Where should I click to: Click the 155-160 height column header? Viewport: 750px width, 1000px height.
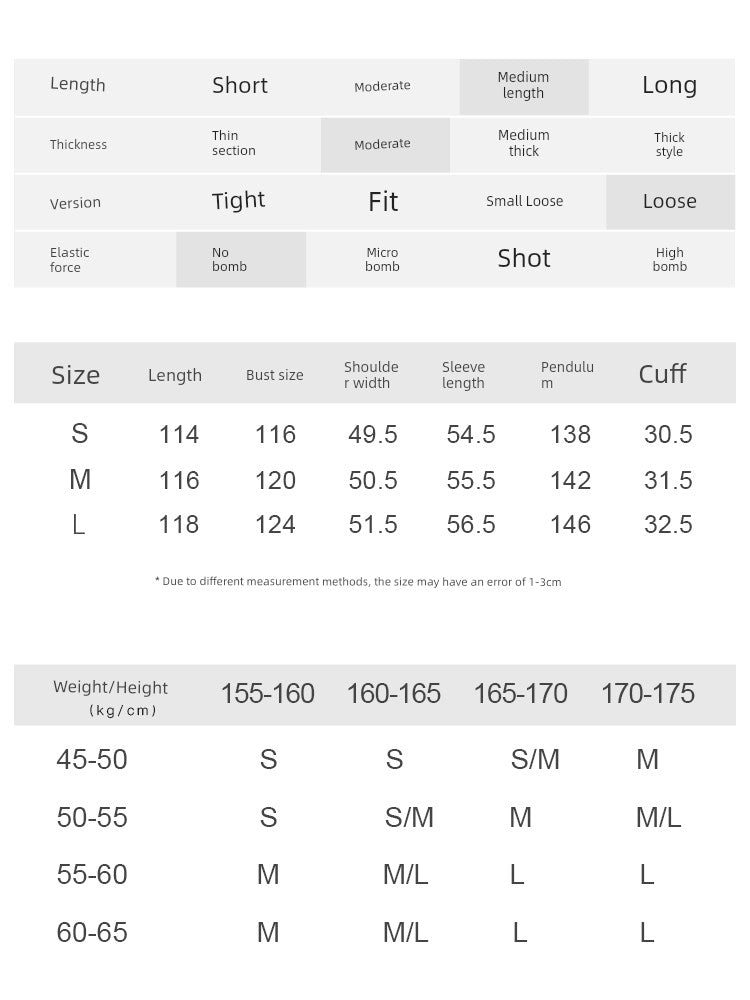tap(268, 694)
